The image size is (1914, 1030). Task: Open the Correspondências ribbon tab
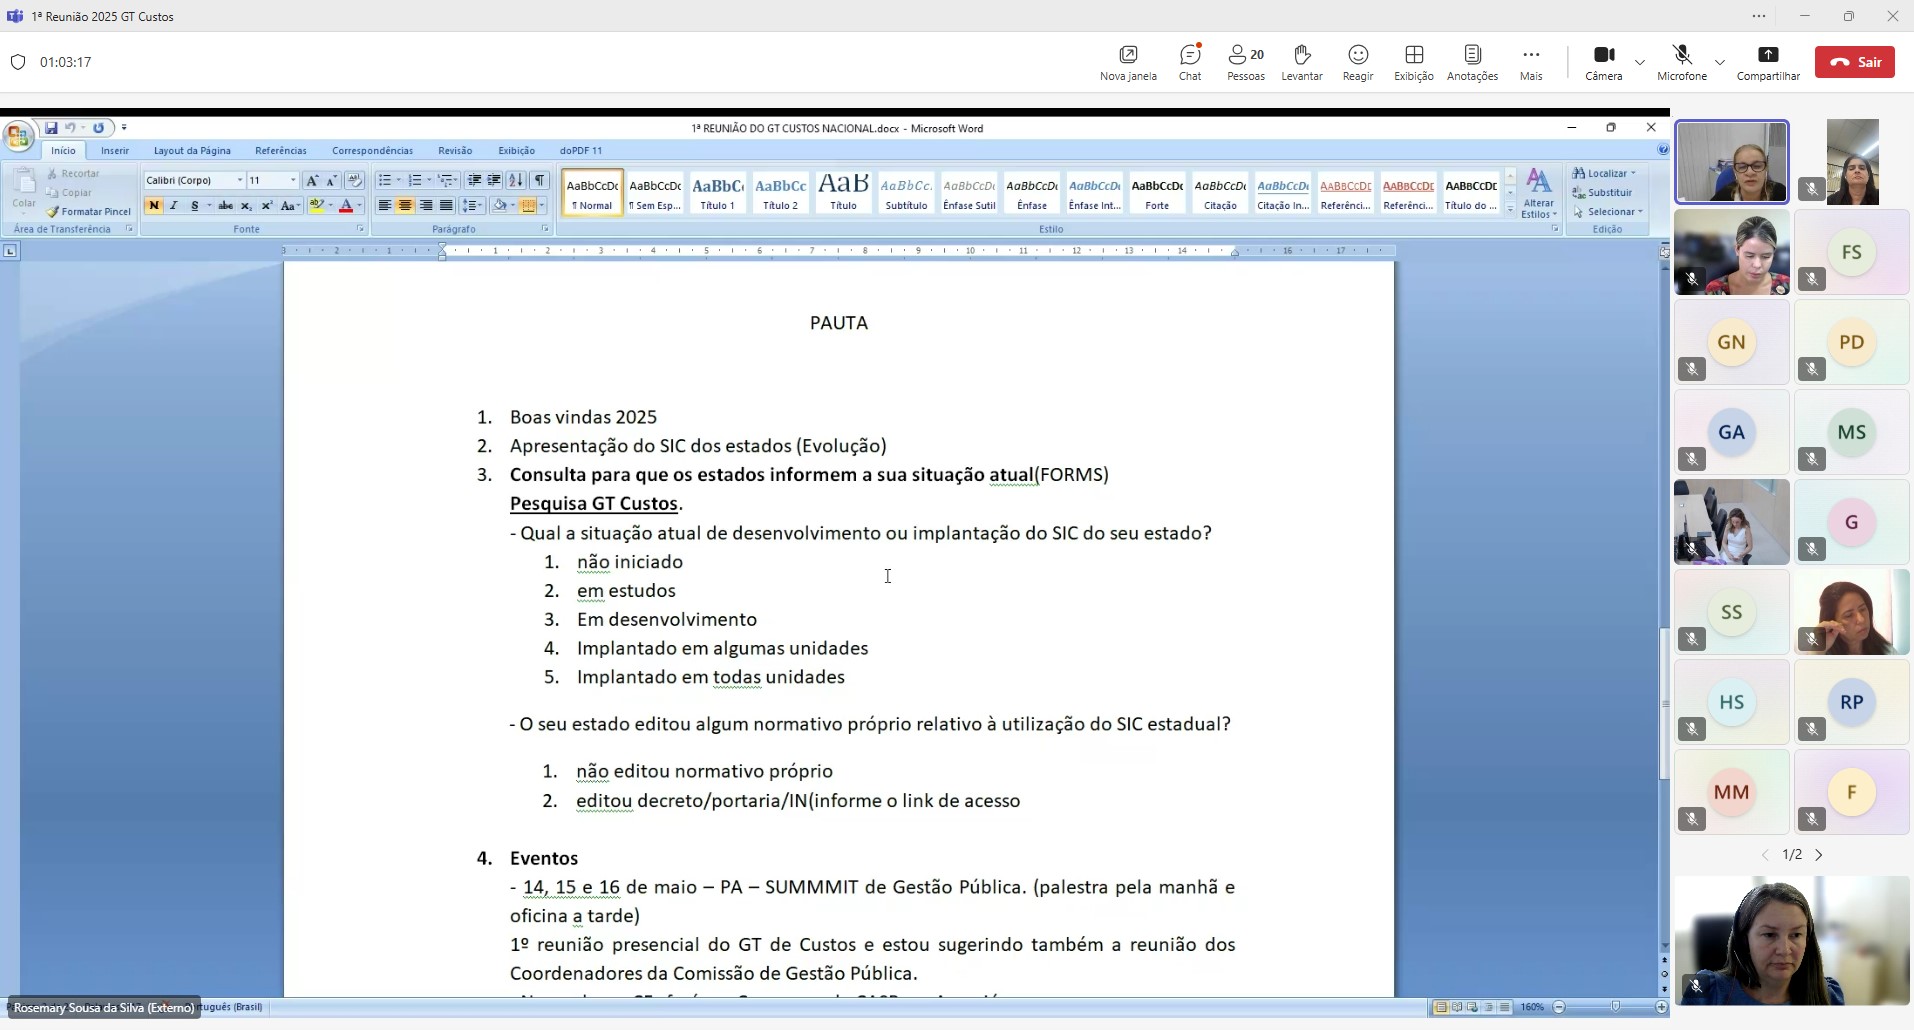pyautogui.click(x=372, y=150)
